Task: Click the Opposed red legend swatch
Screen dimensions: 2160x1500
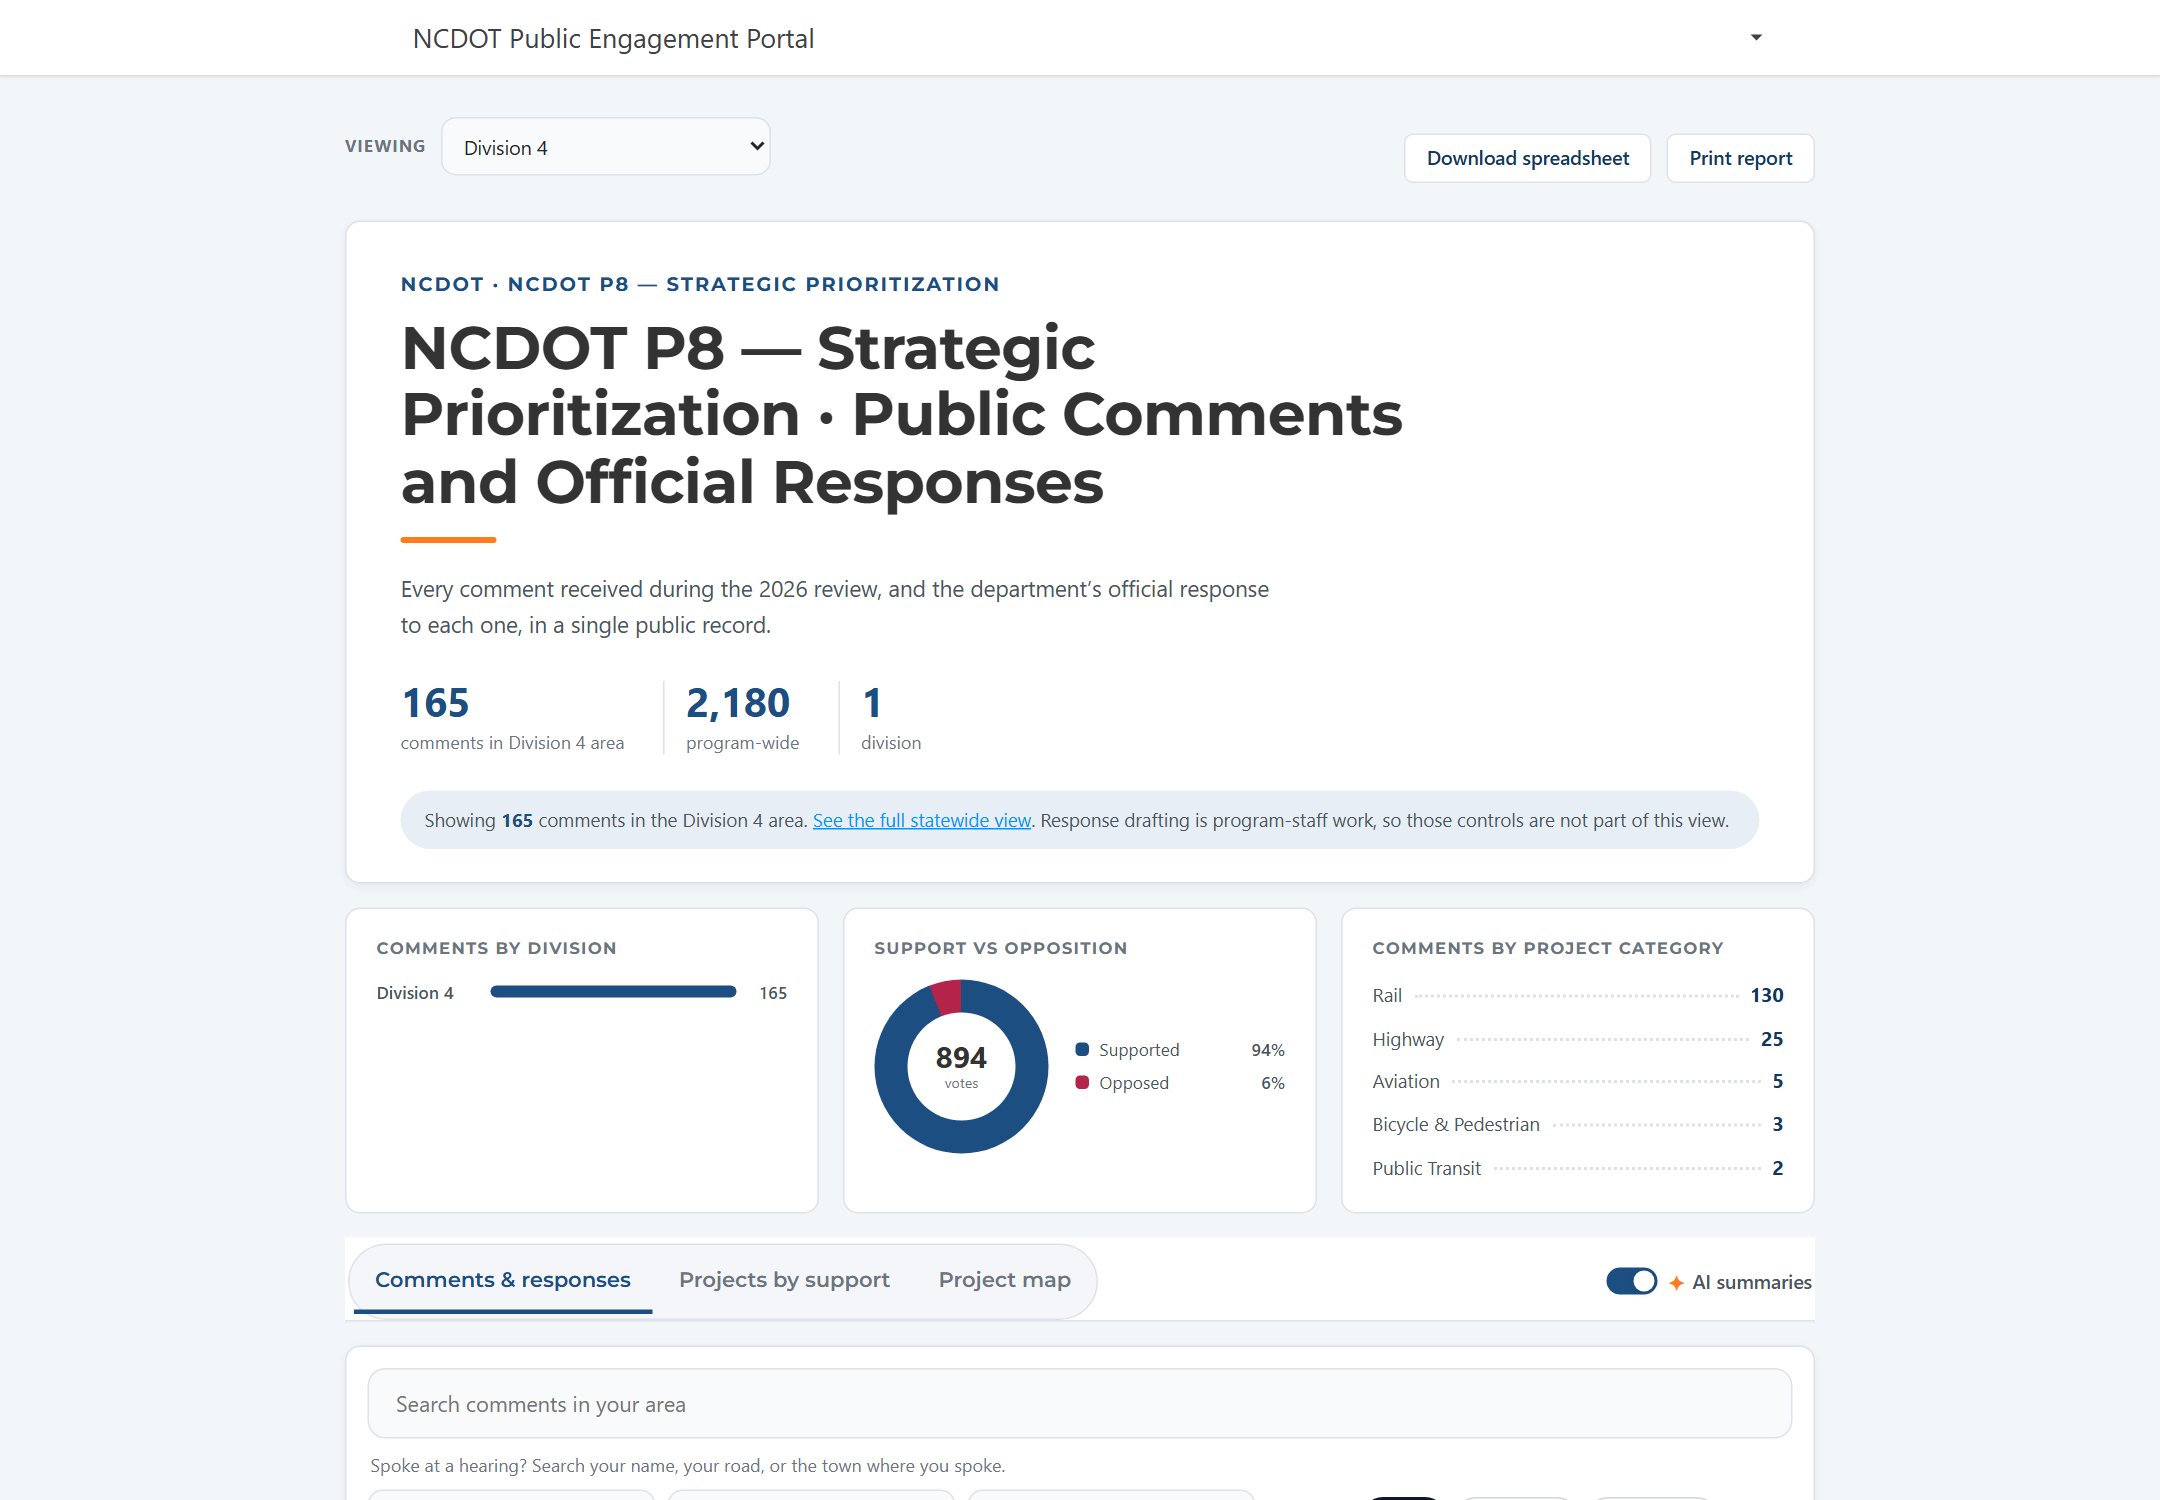Action: (1082, 1082)
